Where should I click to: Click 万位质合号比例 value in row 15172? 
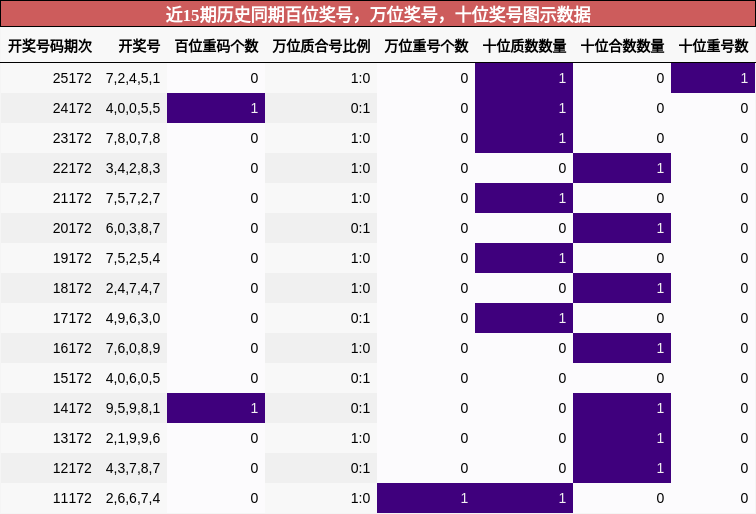(360, 379)
